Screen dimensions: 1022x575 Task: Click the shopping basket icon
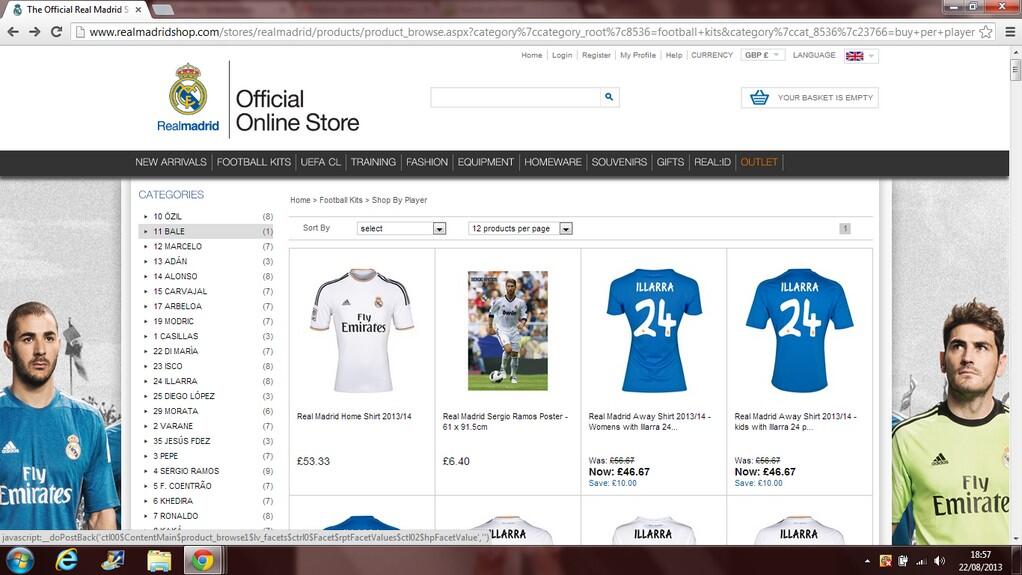pos(759,98)
